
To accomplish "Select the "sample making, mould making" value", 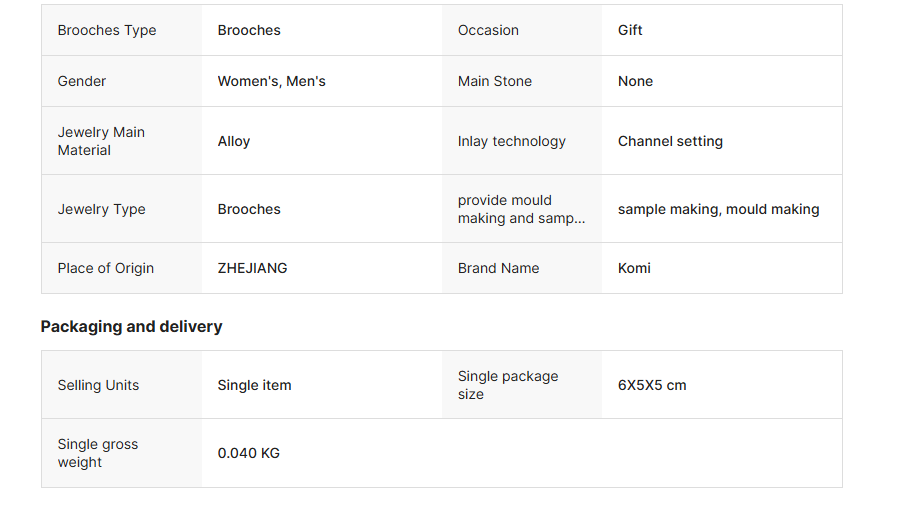I will [x=718, y=209].
